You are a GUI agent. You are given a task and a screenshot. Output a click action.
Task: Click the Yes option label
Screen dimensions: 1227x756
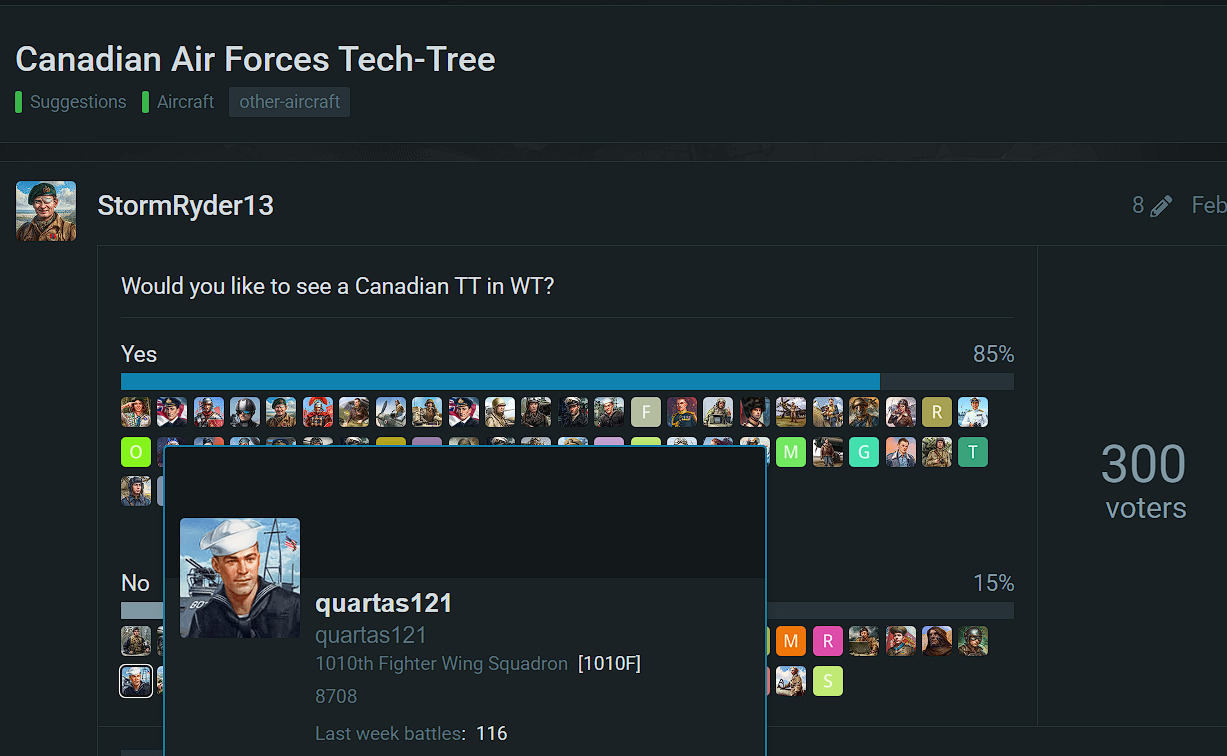(139, 354)
